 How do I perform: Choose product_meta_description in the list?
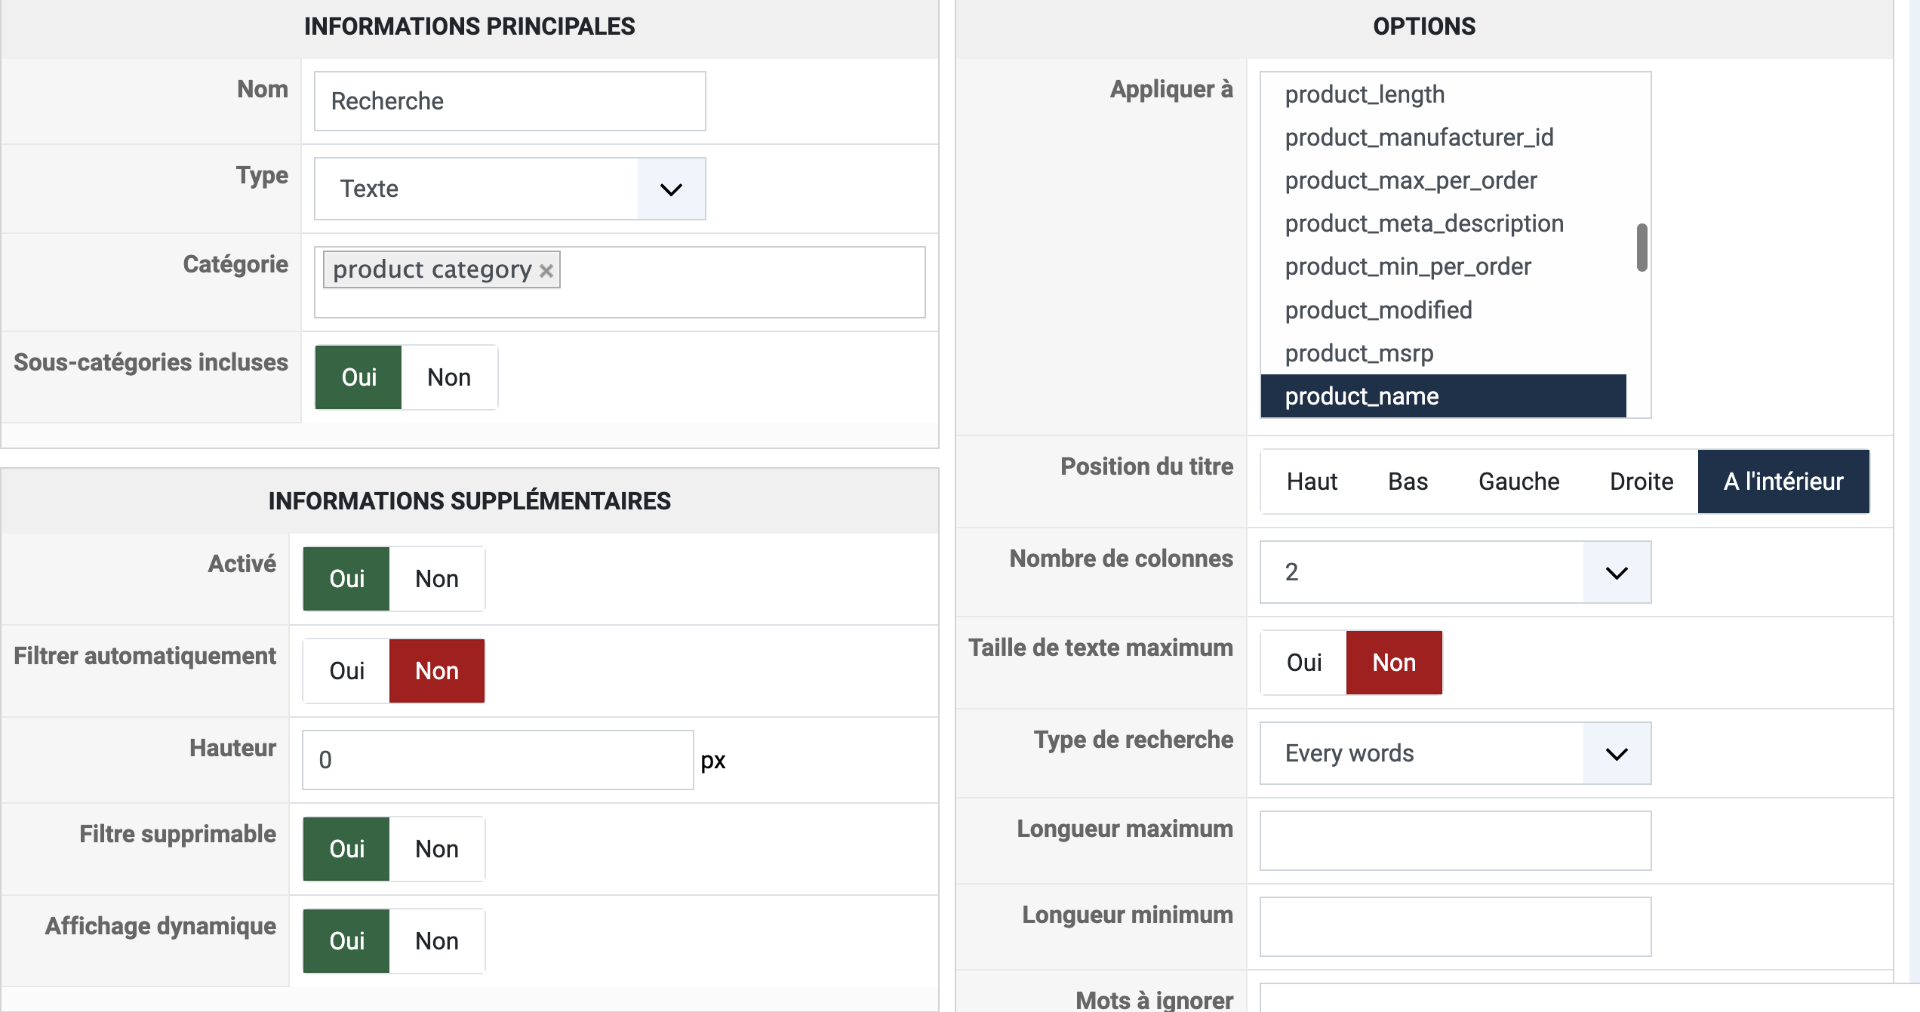tap(1424, 224)
